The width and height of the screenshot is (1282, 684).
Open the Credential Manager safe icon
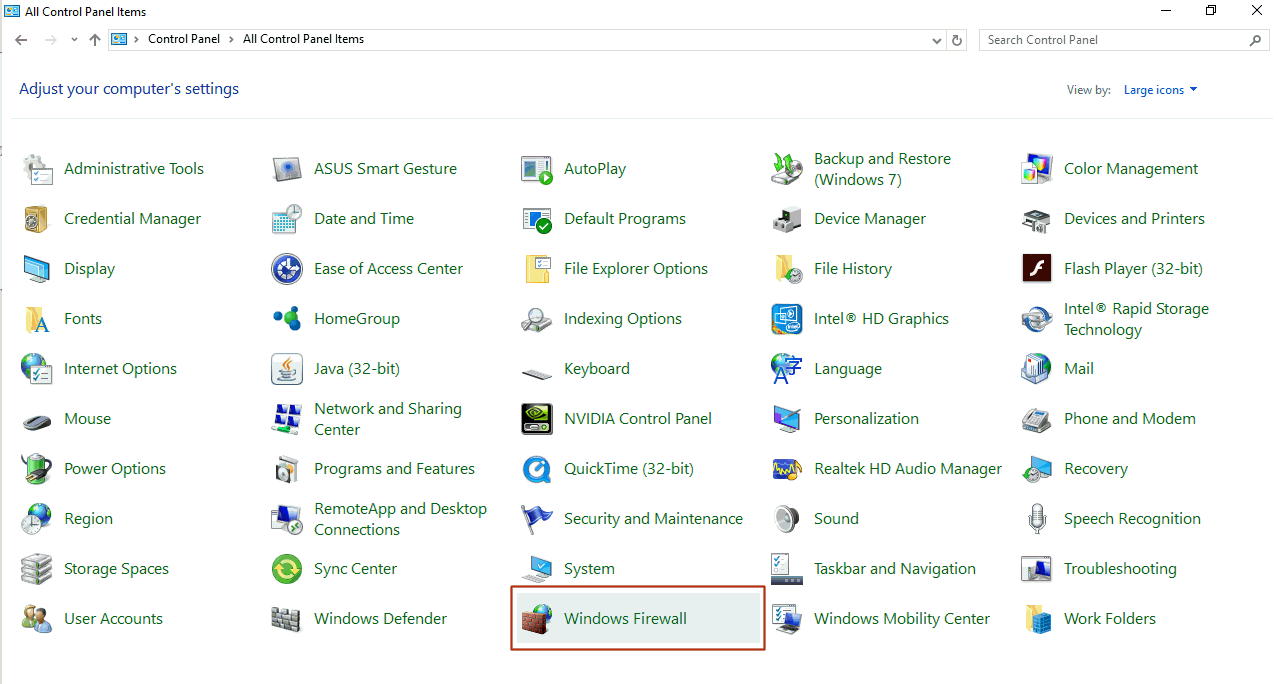tap(37, 219)
